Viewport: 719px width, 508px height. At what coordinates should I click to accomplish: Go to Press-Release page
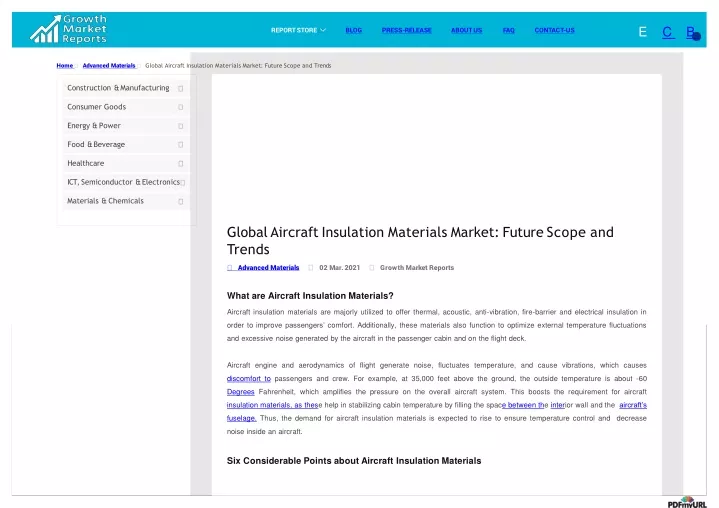[407, 30]
